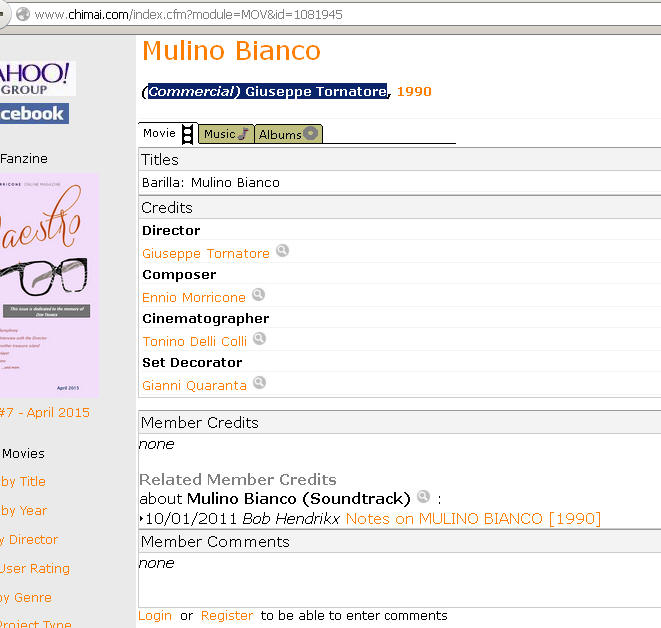Open the 1990 year link

414,91
